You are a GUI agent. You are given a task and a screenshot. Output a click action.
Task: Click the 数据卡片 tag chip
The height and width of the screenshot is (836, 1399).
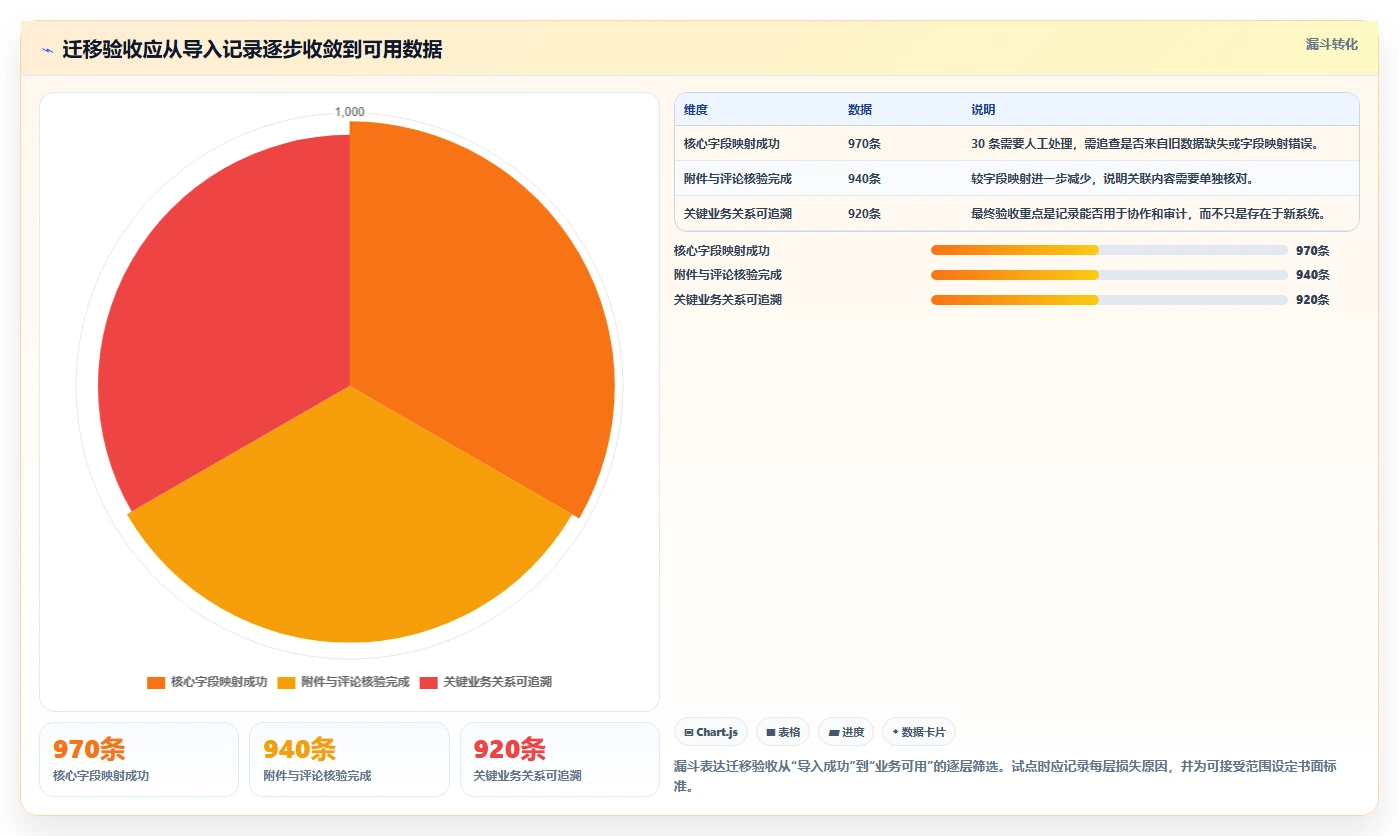(918, 732)
